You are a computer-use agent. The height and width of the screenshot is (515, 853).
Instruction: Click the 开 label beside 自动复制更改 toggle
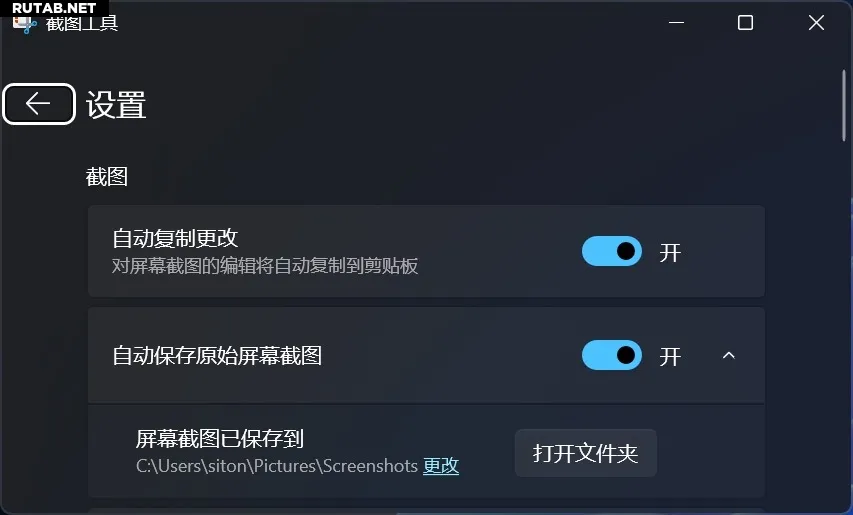click(x=670, y=252)
